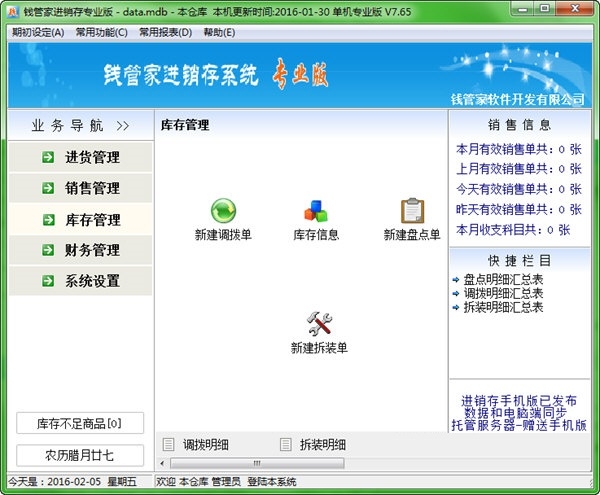Click the 本月收支科目共 line
600x495 pixels.
coord(513,230)
